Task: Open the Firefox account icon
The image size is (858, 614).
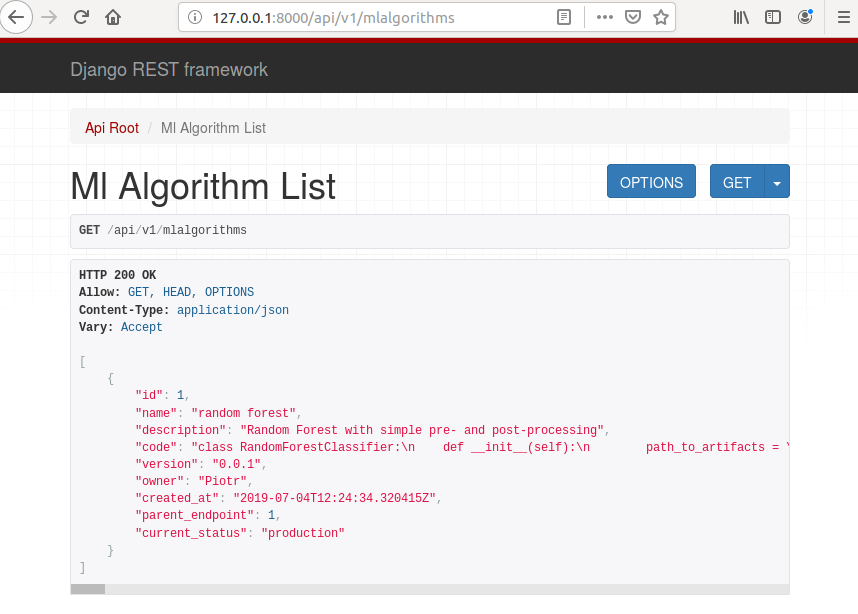Action: (x=805, y=17)
